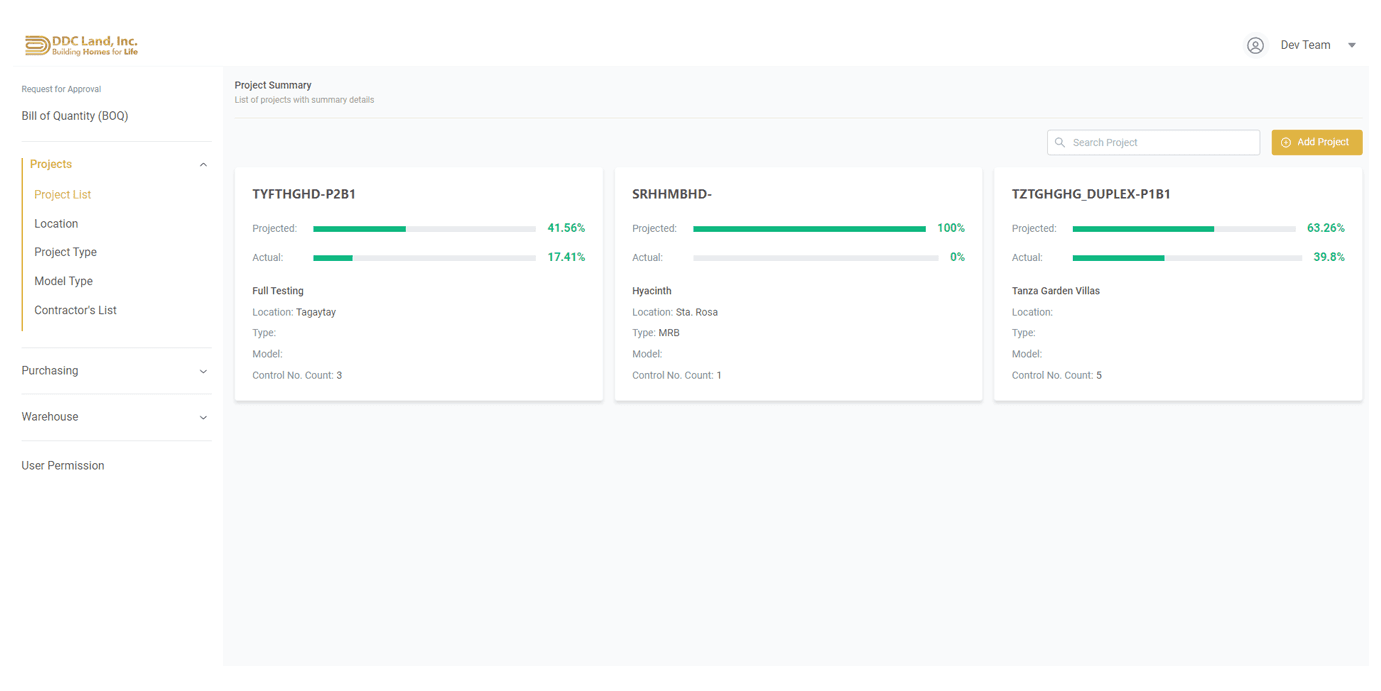1381x691 pixels.
Task: Go to Location in sidebar
Action: click(56, 224)
